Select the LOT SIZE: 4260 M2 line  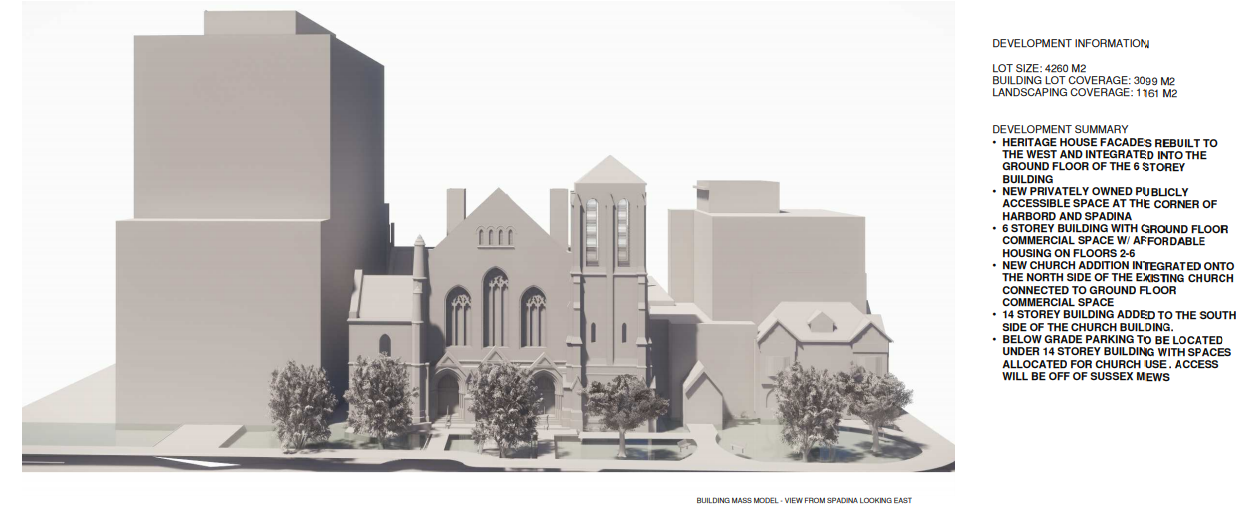[x=1039, y=68]
